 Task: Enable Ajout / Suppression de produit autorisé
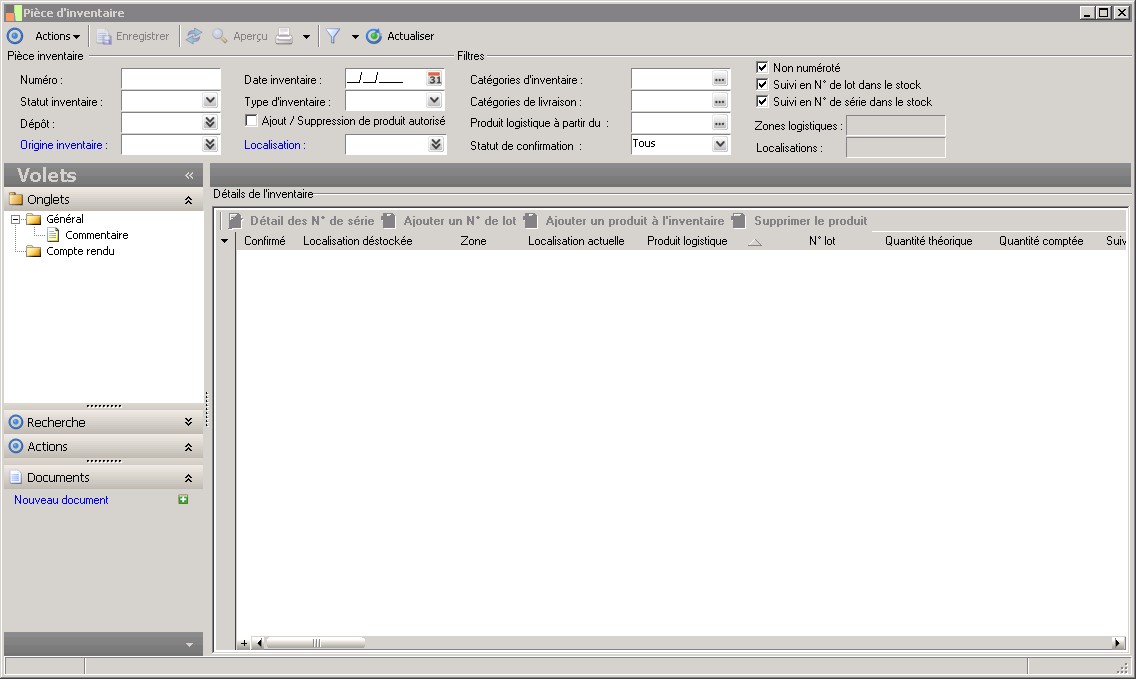[x=251, y=120]
